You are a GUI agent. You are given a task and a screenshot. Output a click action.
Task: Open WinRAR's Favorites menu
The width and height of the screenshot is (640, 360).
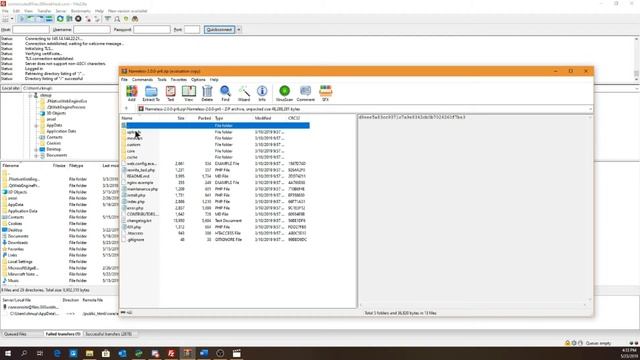pyautogui.click(x=178, y=80)
